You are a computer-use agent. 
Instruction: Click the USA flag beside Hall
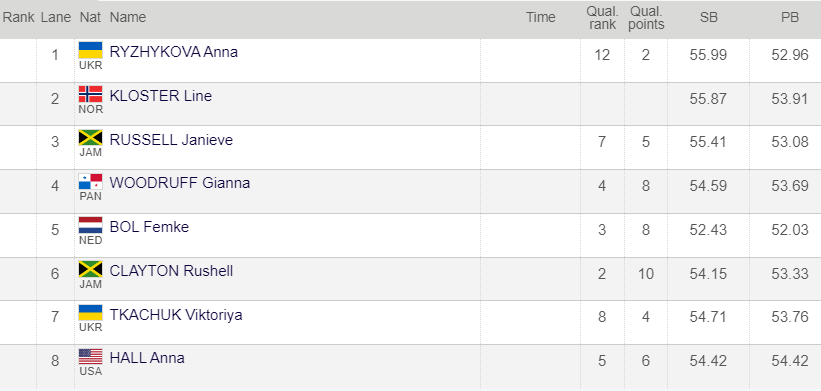(91, 357)
